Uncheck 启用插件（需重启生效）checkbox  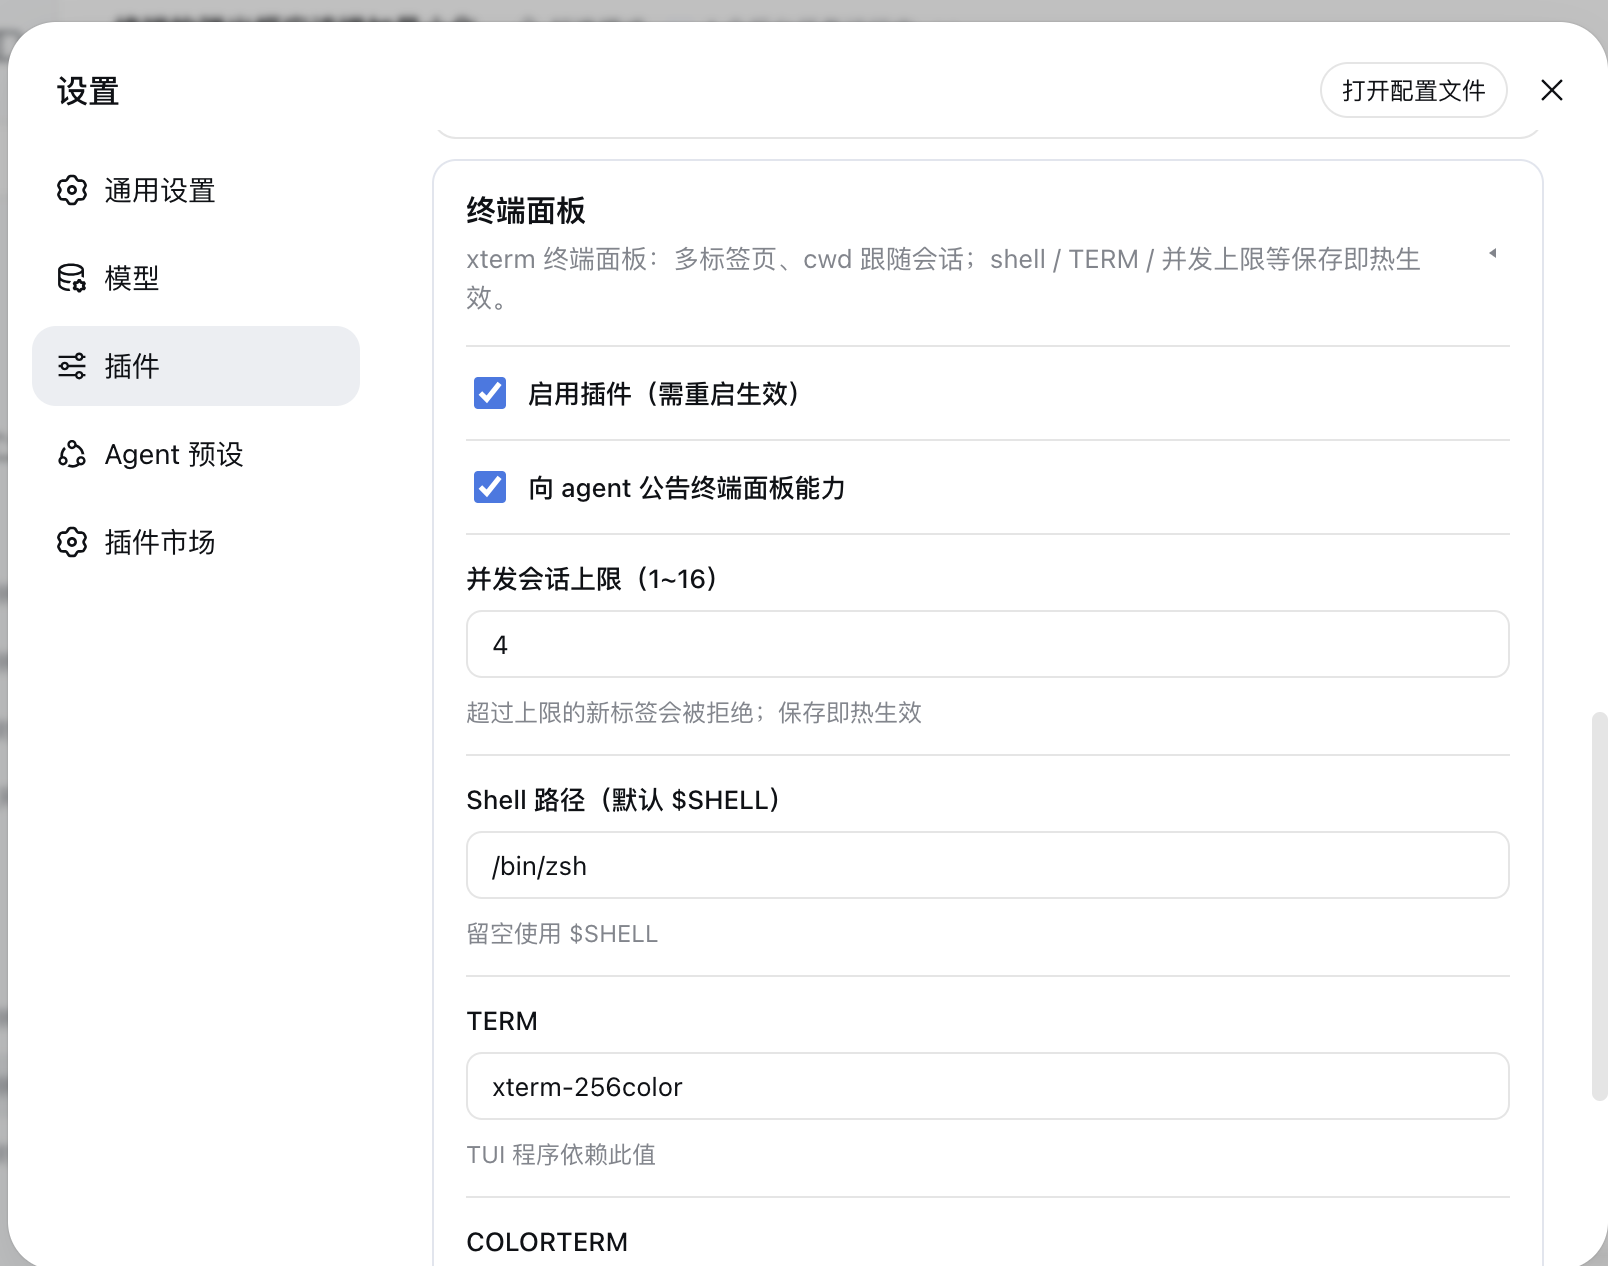point(490,393)
